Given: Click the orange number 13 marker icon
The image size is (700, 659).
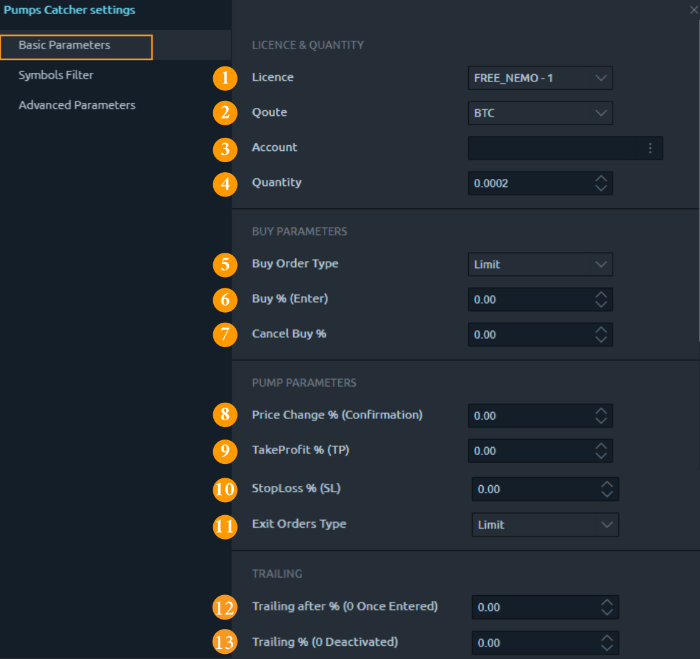Looking at the screenshot, I should coord(226,642).
